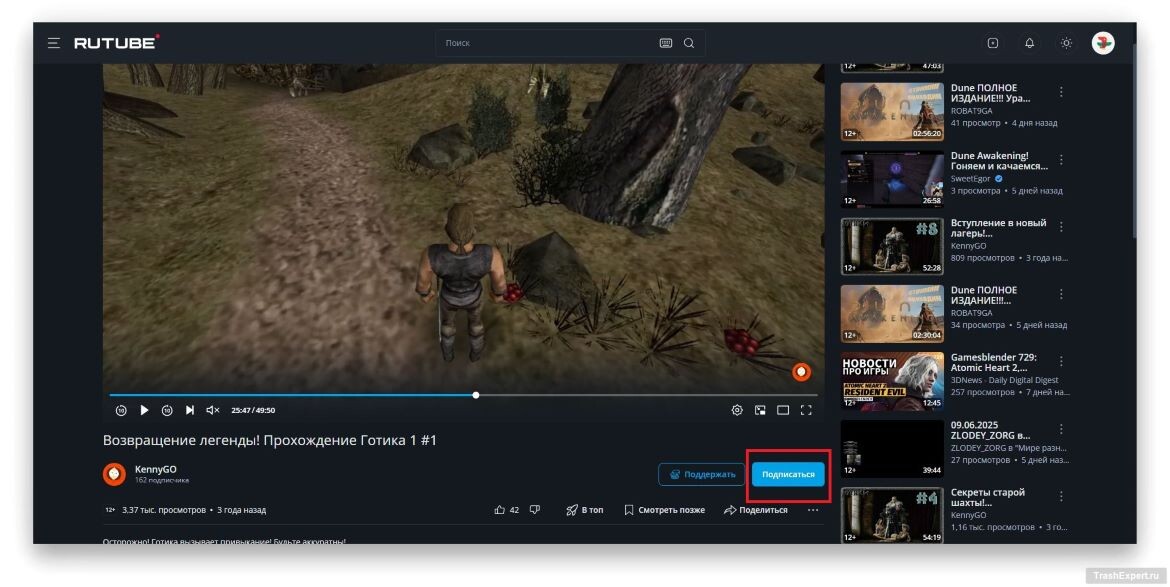Open options menu for ZLODEY_ZORG video
The height and width of the screenshot is (587, 1170).
(1061, 429)
